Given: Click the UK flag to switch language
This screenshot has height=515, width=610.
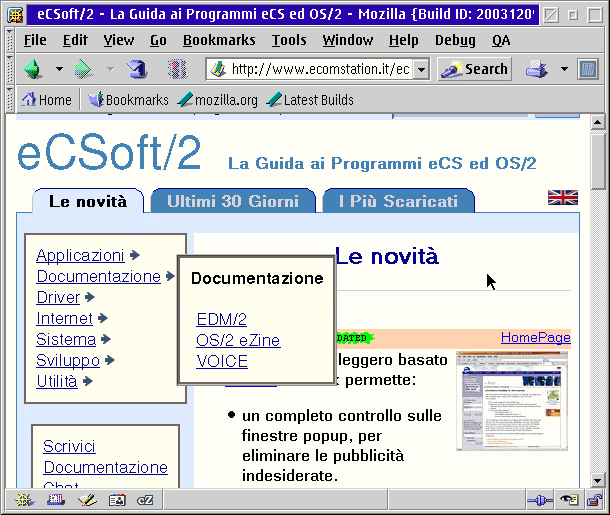Looking at the screenshot, I should (x=562, y=197).
